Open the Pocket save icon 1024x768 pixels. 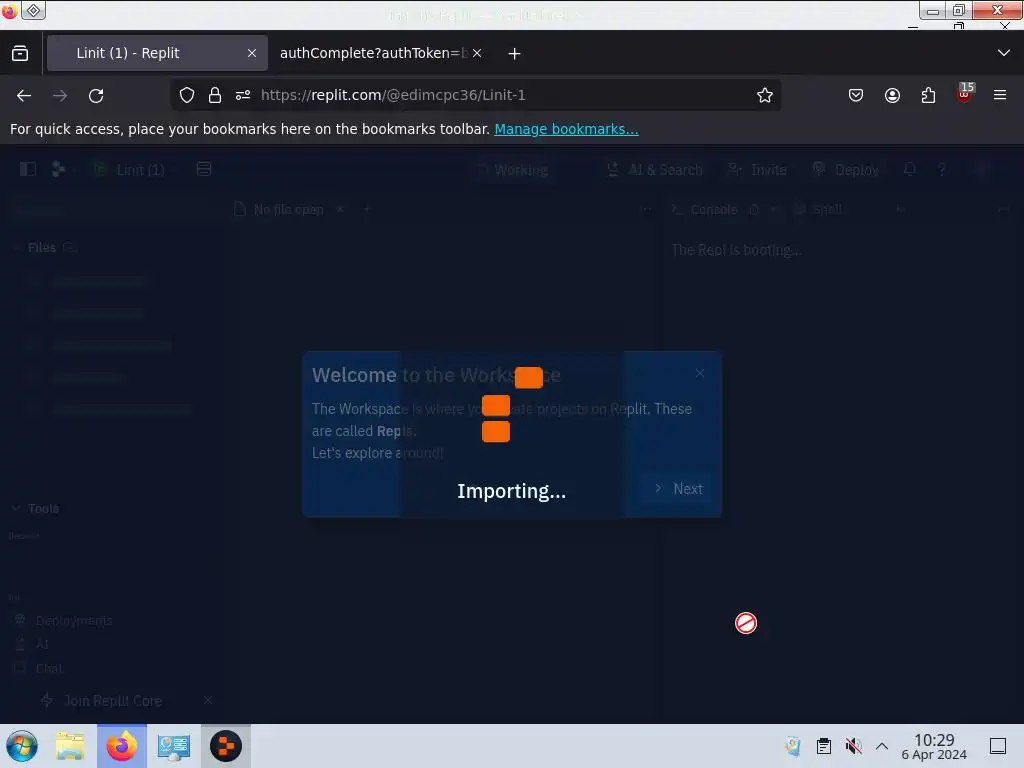point(856,95)
